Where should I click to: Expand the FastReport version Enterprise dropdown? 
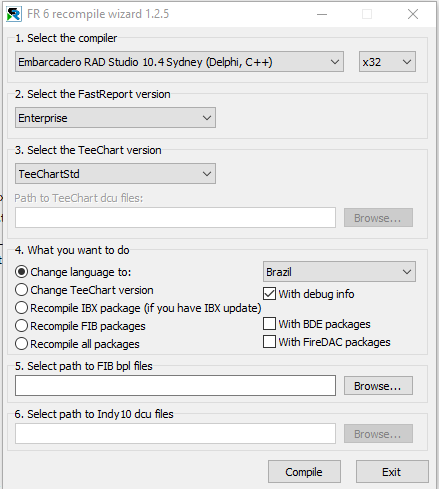(x=115, y=118)
